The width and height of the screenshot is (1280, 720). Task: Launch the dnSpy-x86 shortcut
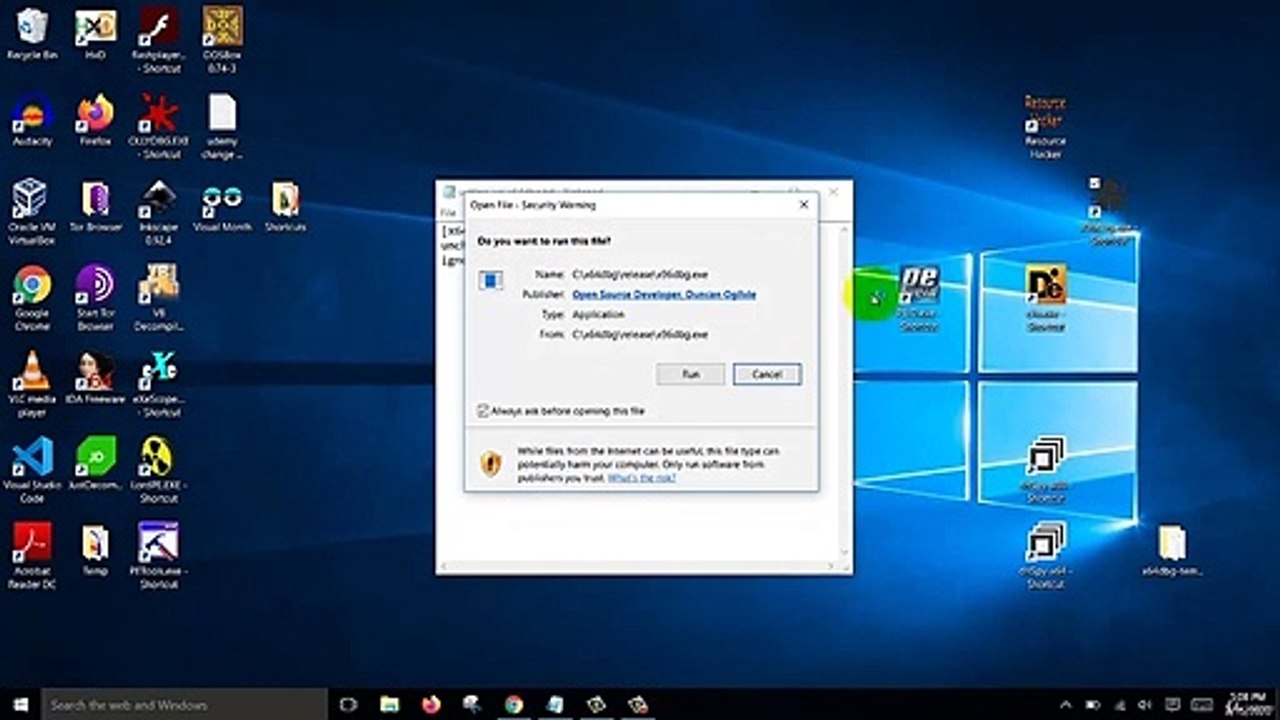[x=1045, y=470]
